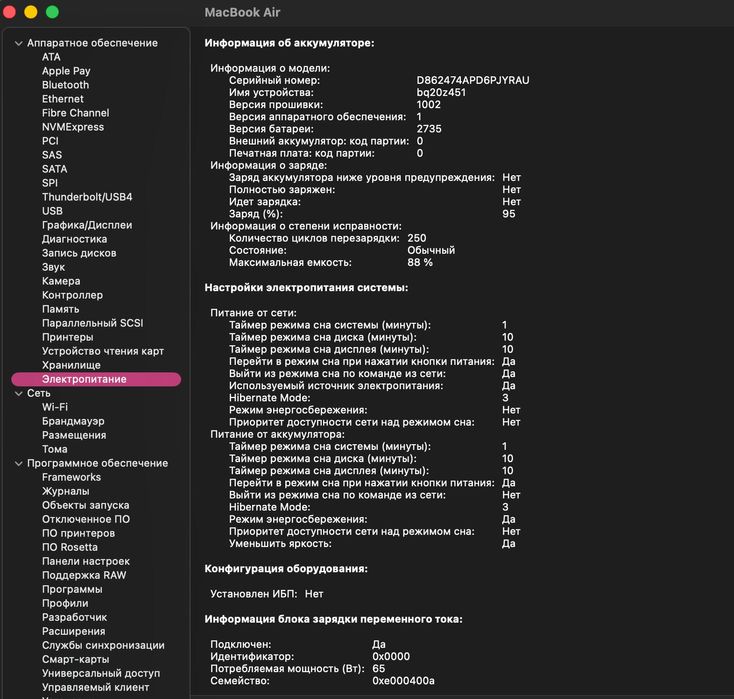
Task: Show the Программы software list
Action: [71, 589]
